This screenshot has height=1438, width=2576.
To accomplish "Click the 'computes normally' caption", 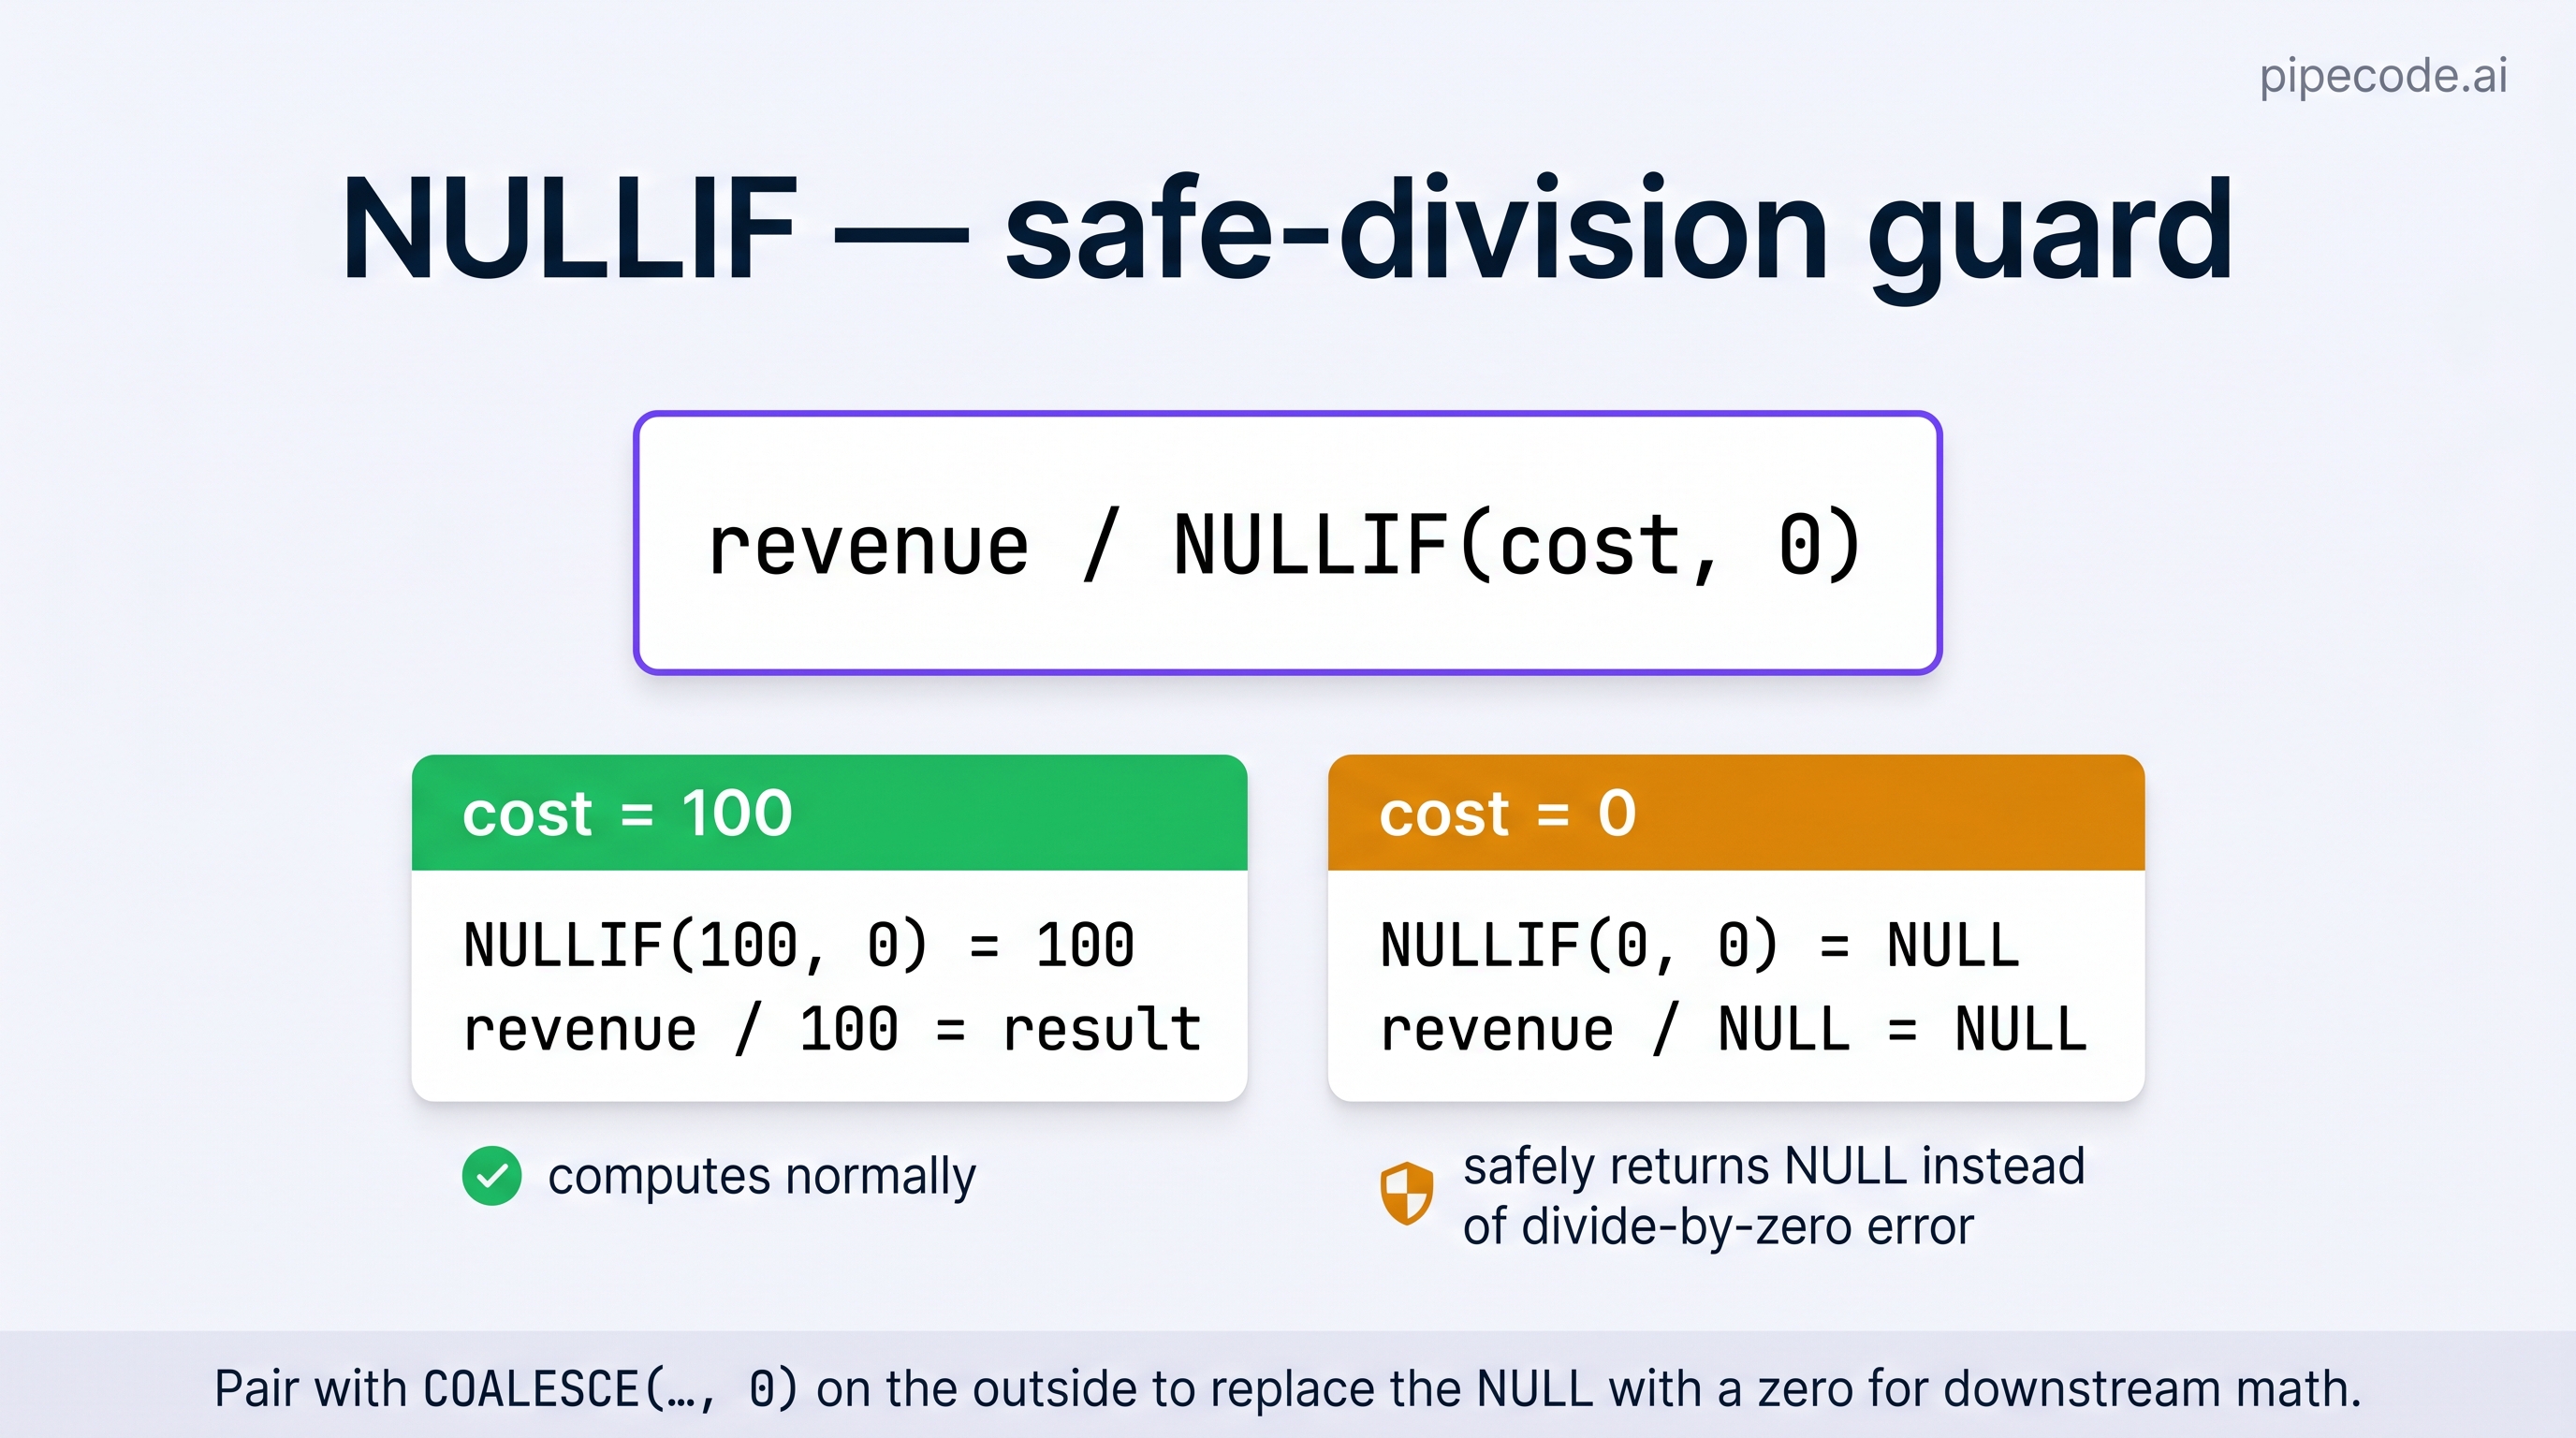I will tap(762, 1177).
